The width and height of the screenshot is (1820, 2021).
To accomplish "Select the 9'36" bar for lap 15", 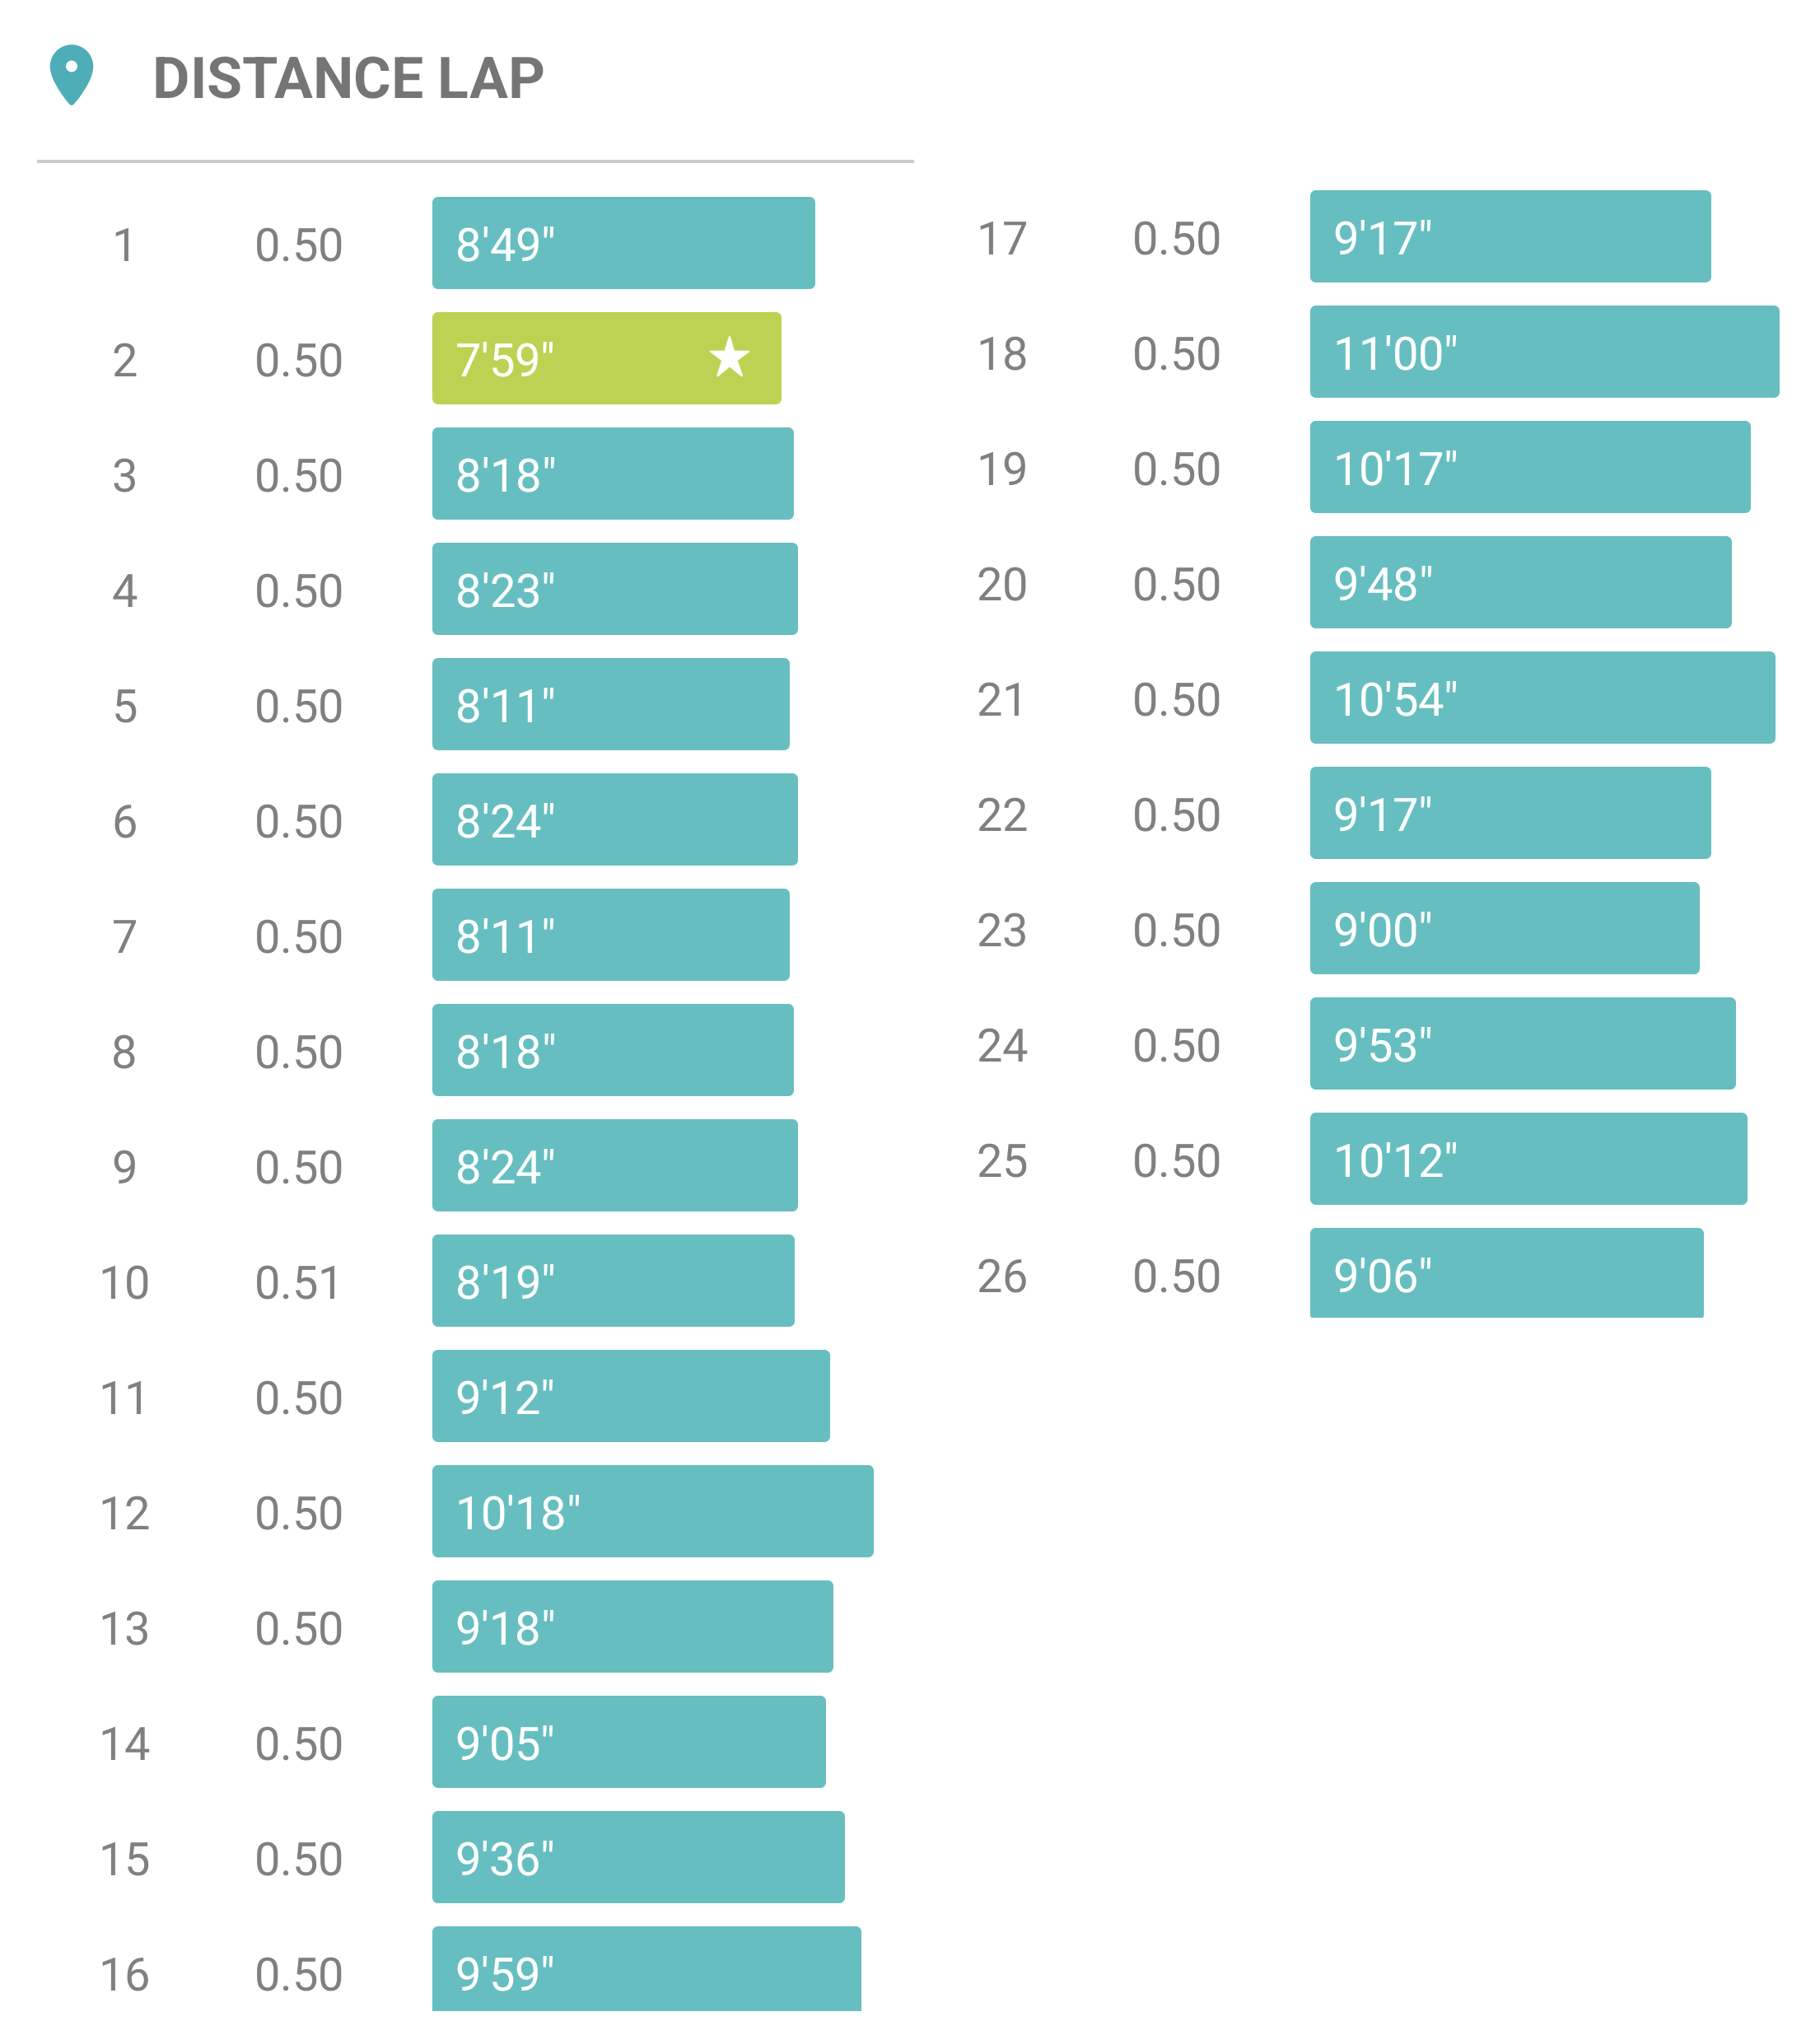I will (638, 1857).
